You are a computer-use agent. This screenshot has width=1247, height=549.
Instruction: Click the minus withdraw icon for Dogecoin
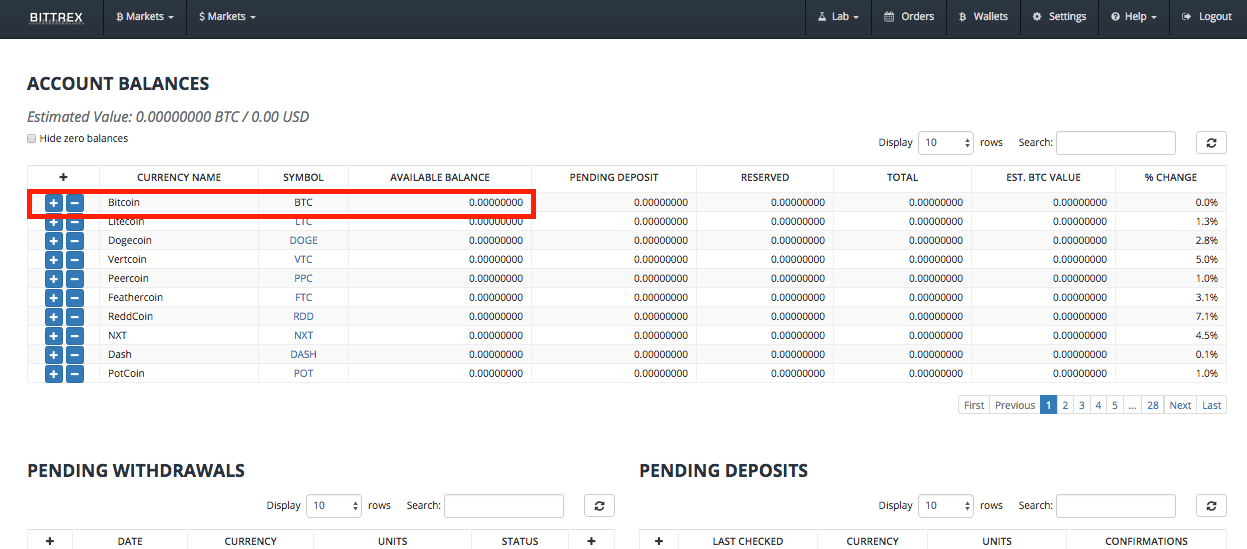pyautogui.click(x=75, y=241)
